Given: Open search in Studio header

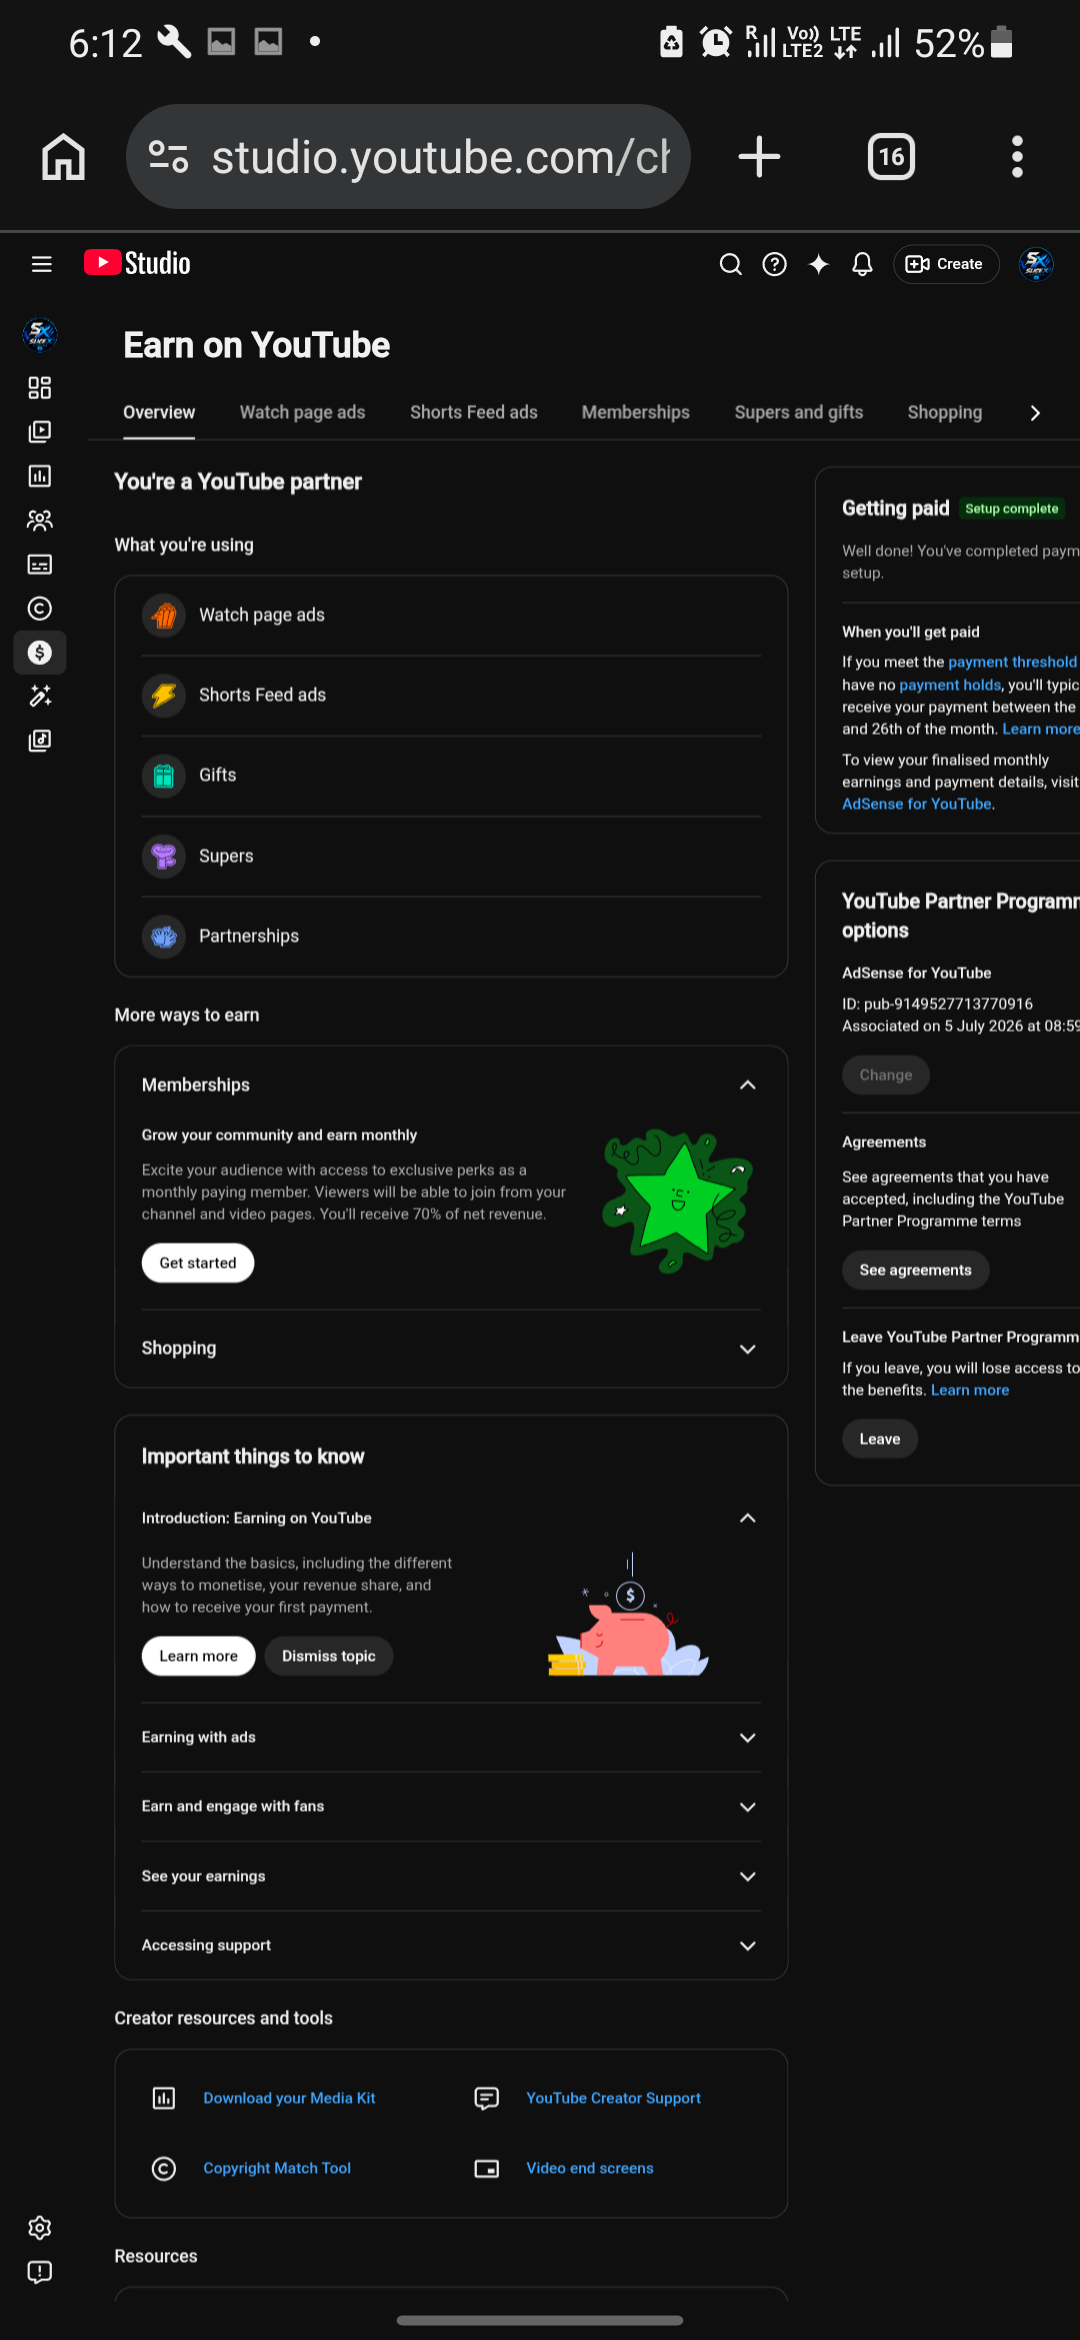Looking at the screenshot, I should click(x=731, y=264).
